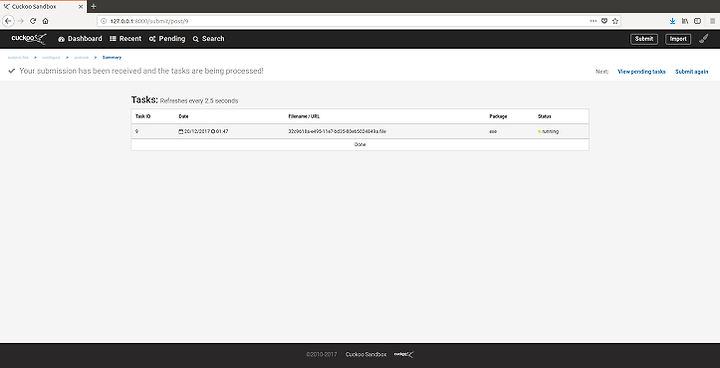Open the browser library icon
The image size is (720, 368).
[685, 21]
